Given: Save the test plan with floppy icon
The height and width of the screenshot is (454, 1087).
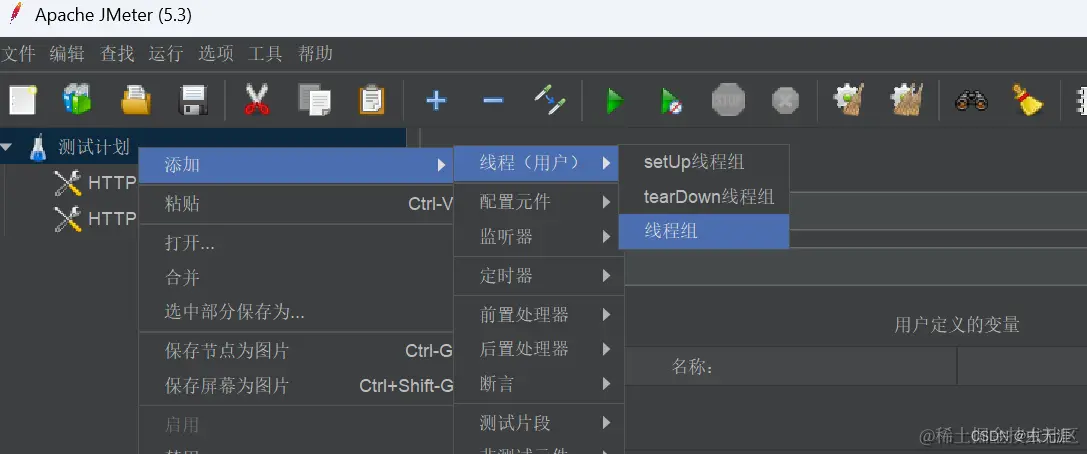Looking at the screenshot, I should (194, 101).
